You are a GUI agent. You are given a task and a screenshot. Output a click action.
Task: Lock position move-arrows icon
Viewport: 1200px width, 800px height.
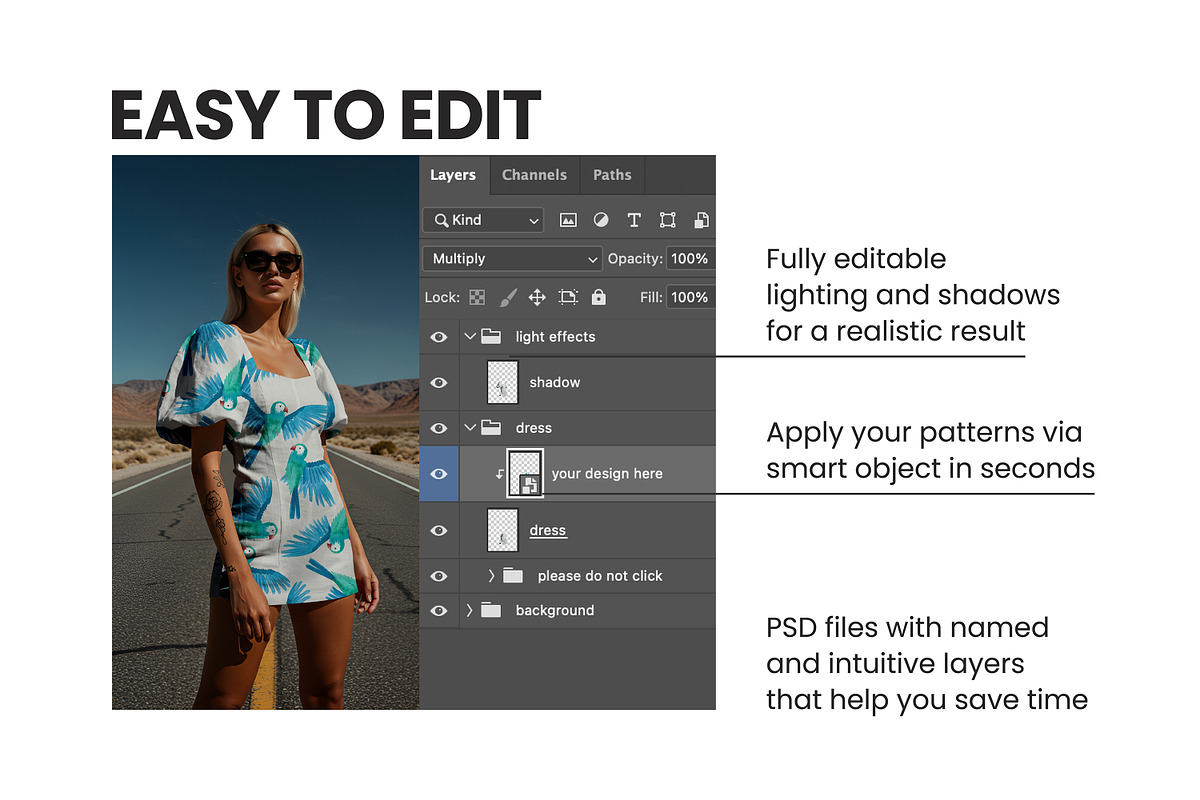pos(537,297)
